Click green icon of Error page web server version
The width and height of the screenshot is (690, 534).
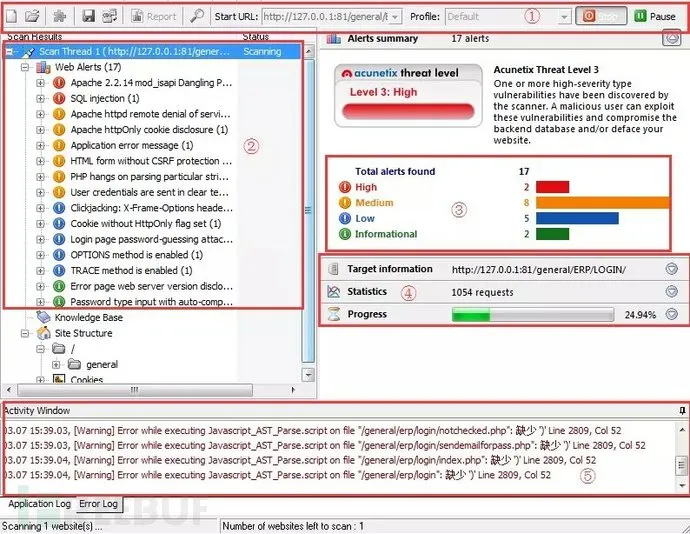59,287
